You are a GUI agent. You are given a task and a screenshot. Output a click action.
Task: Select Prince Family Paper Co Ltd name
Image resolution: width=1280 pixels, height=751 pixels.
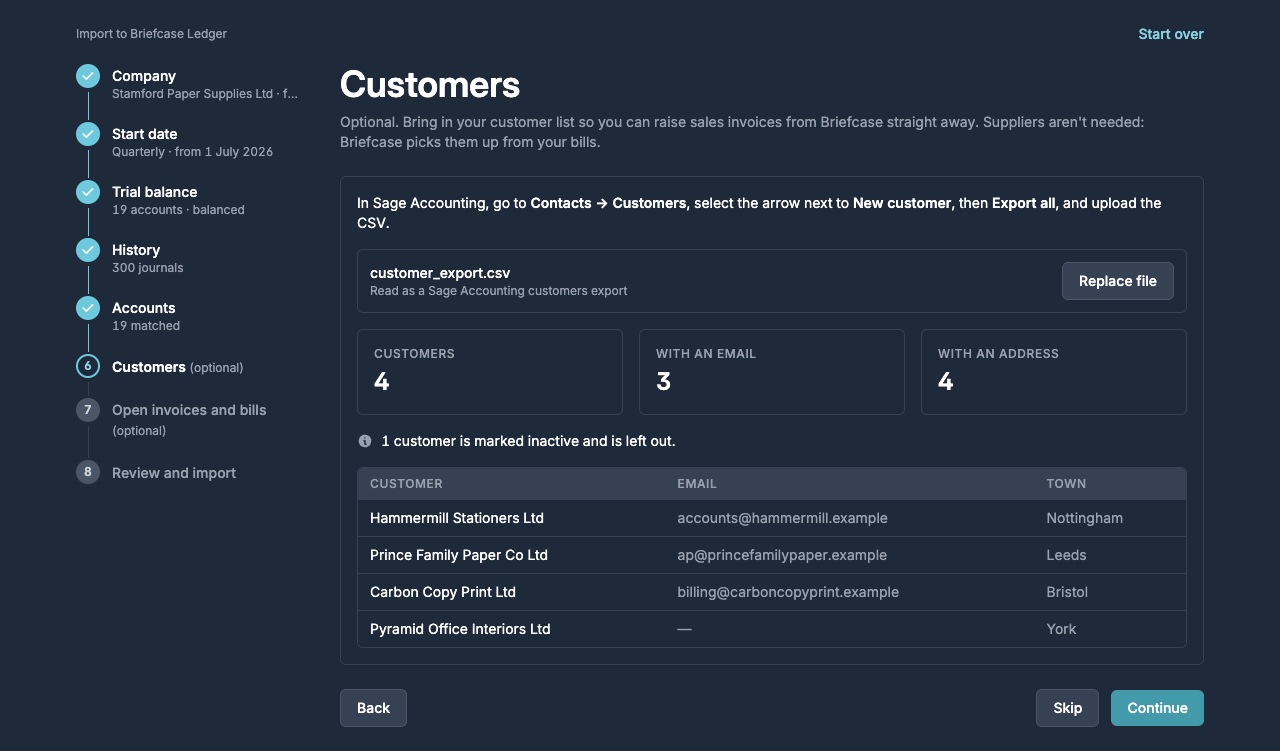459,555
